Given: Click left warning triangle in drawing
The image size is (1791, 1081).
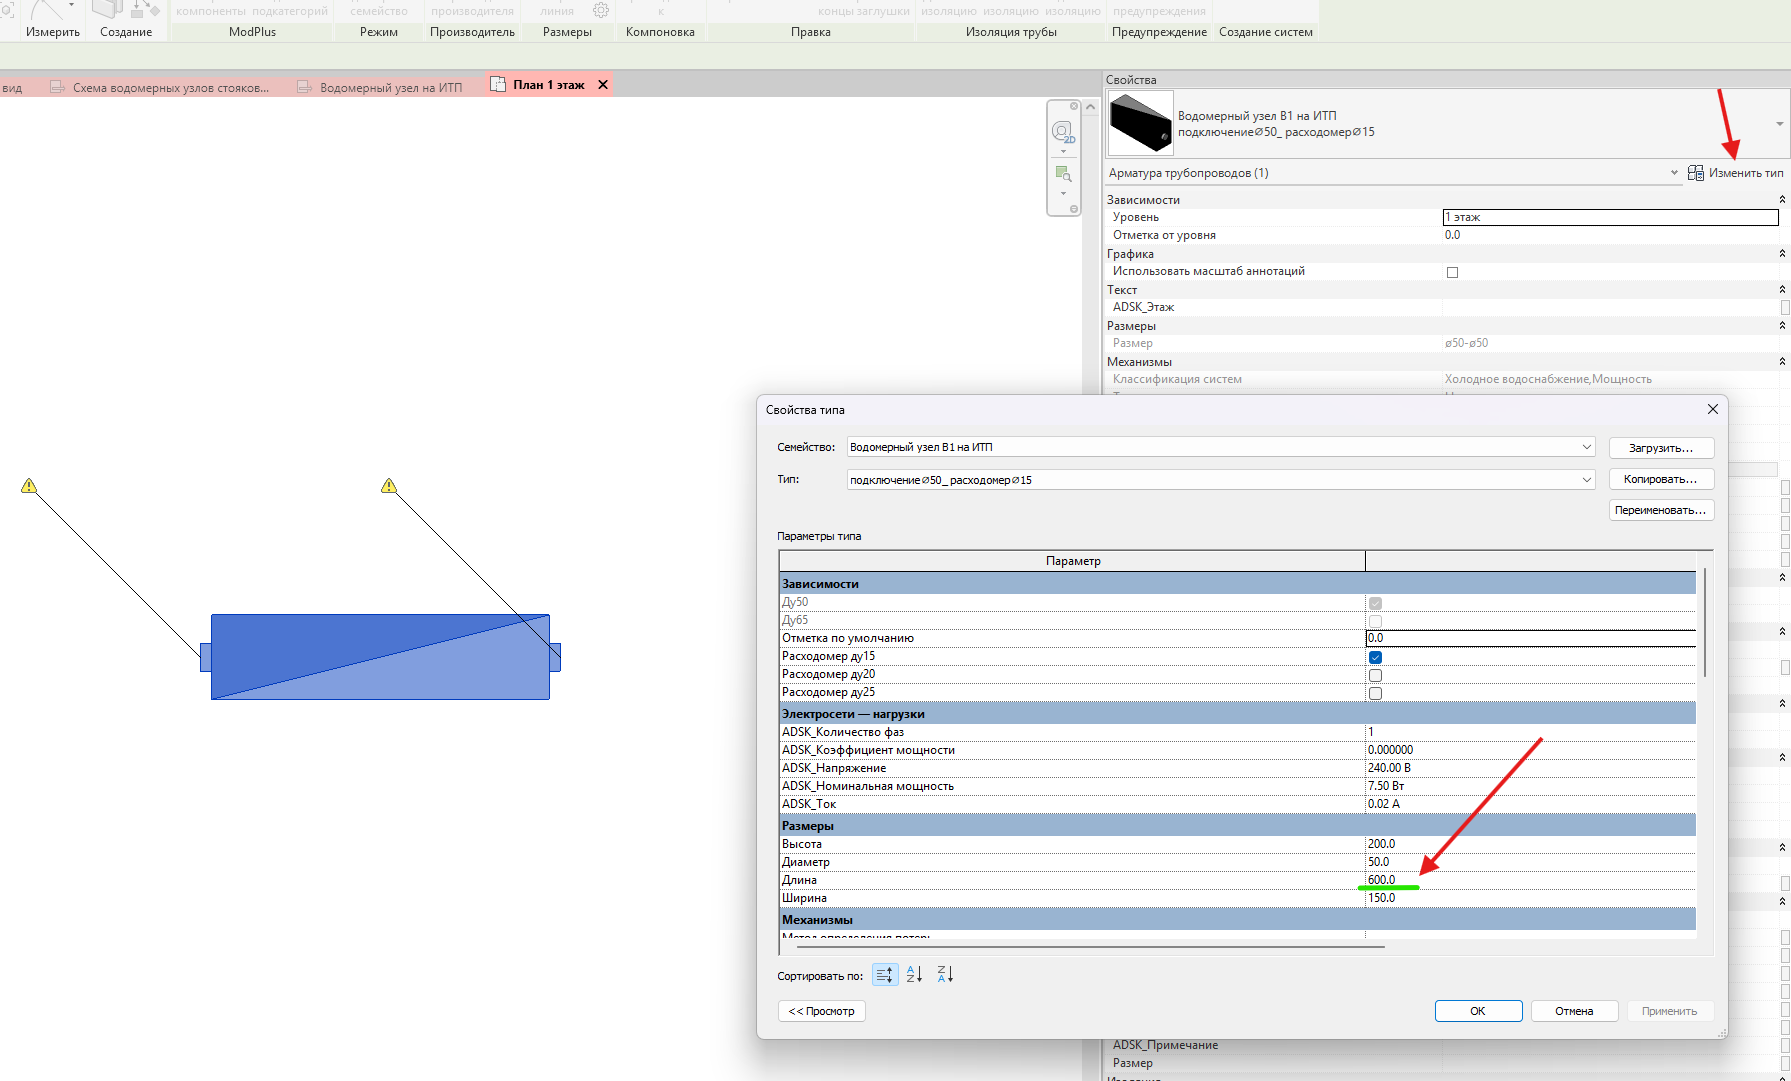Looking at the screenshot, I should click(29, 486).
